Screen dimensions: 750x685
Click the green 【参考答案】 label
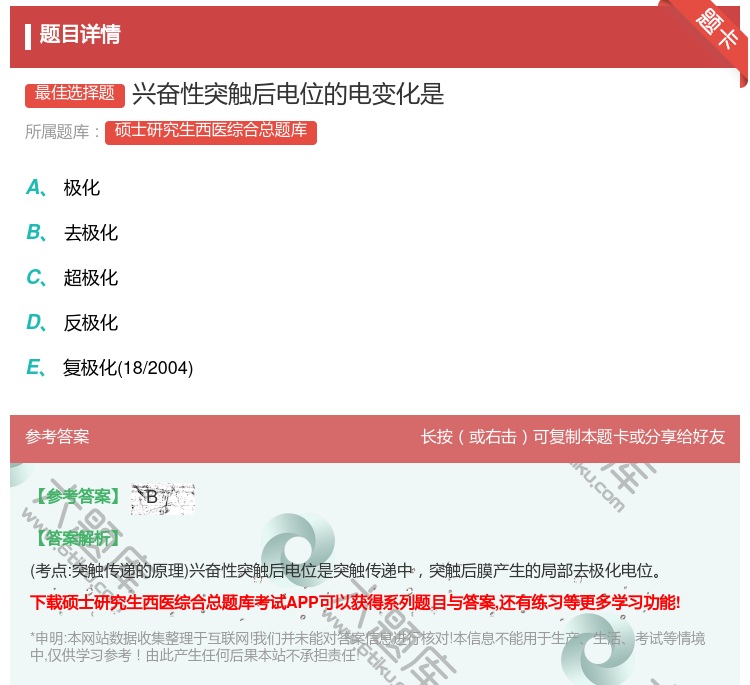tap(78, 497)
